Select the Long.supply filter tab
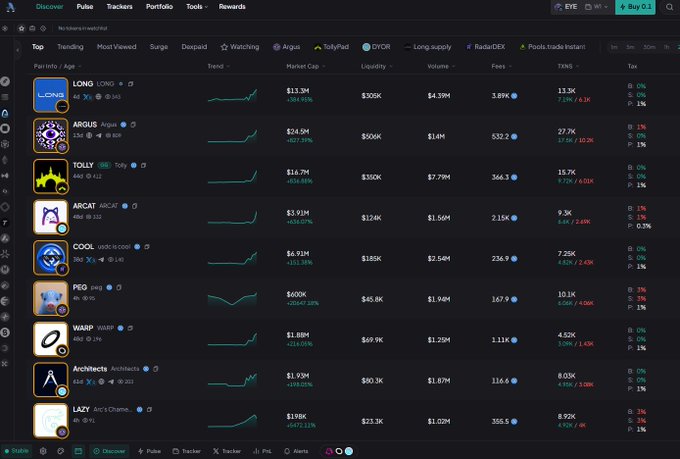Viewport: 680px width, 459px height. click(428, 47)
